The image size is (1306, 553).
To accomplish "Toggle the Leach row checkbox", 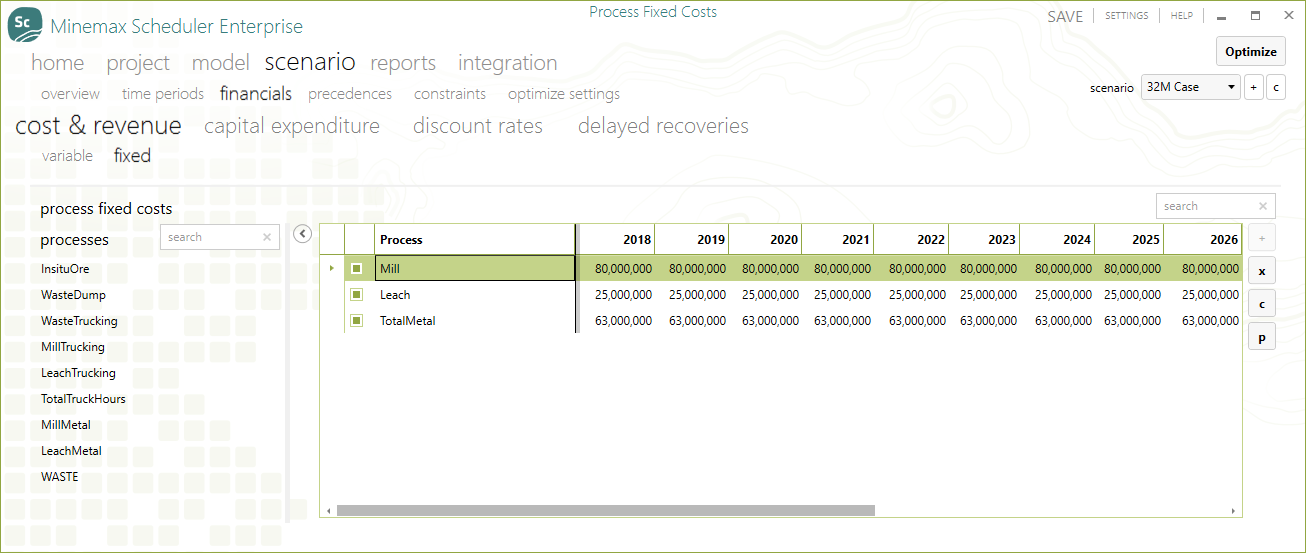I will click(x=357, y=294).
